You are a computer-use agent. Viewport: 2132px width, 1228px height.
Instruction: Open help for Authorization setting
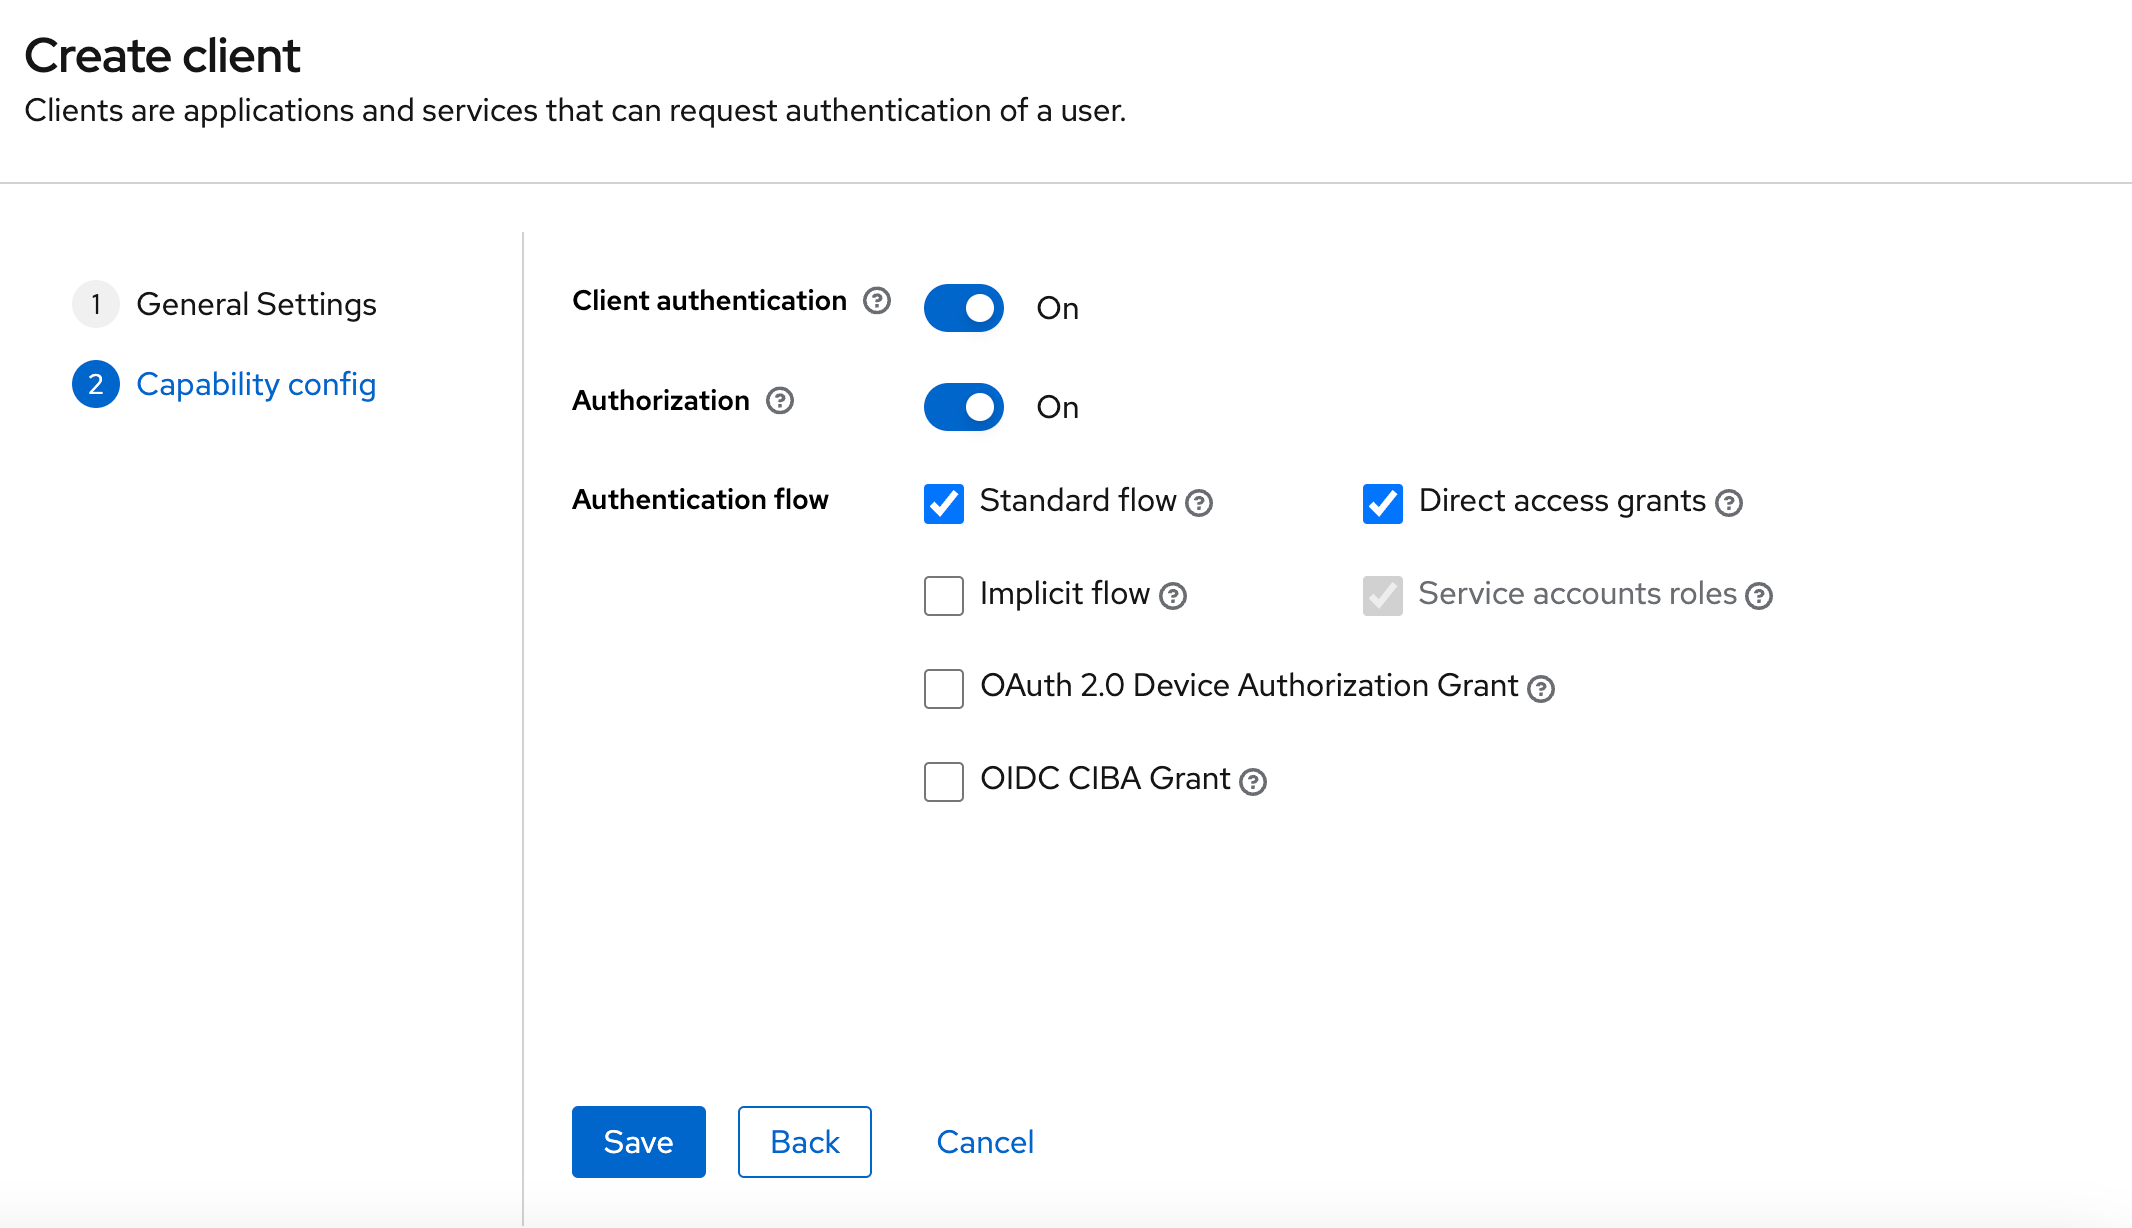click(x=781, y=401)
